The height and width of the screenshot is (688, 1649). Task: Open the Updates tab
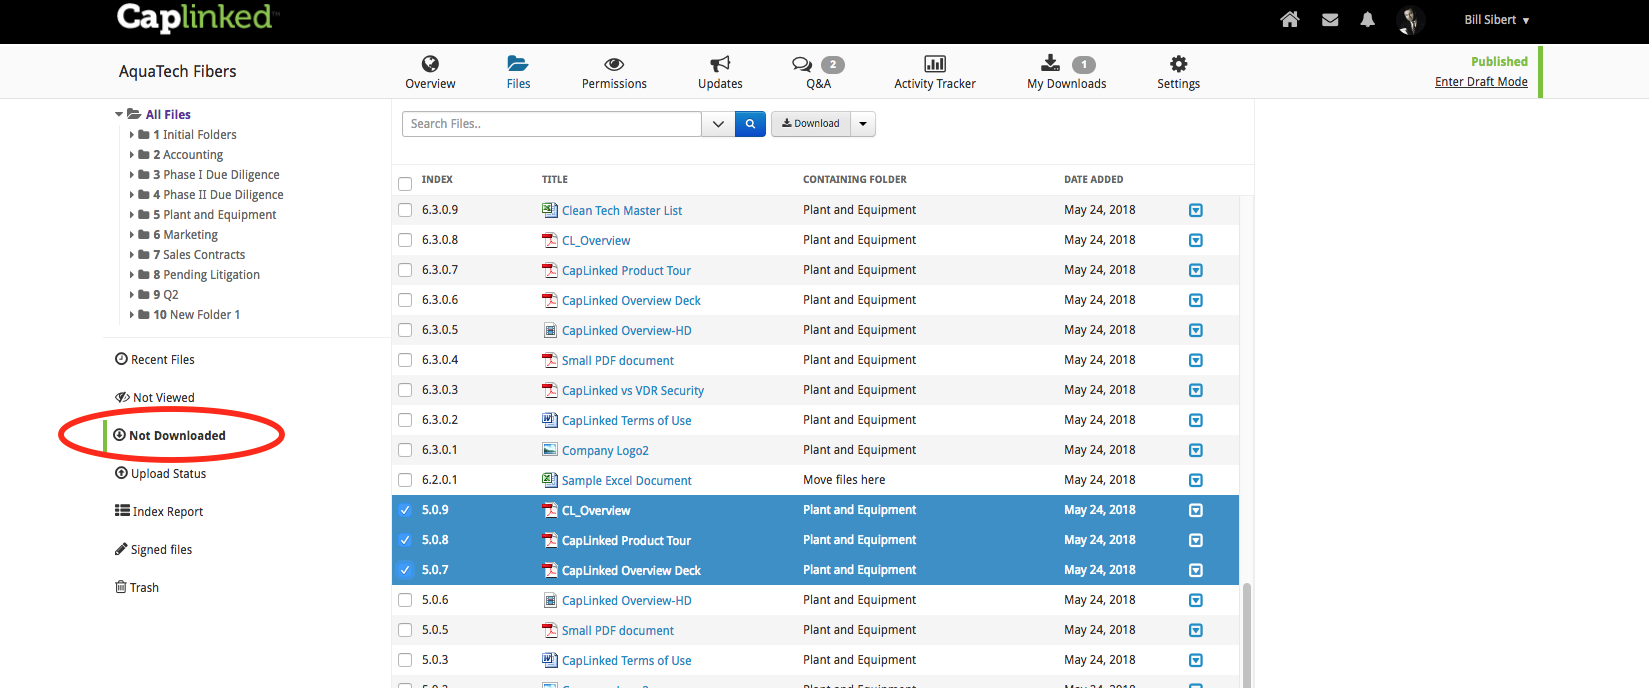coord(720,73)
